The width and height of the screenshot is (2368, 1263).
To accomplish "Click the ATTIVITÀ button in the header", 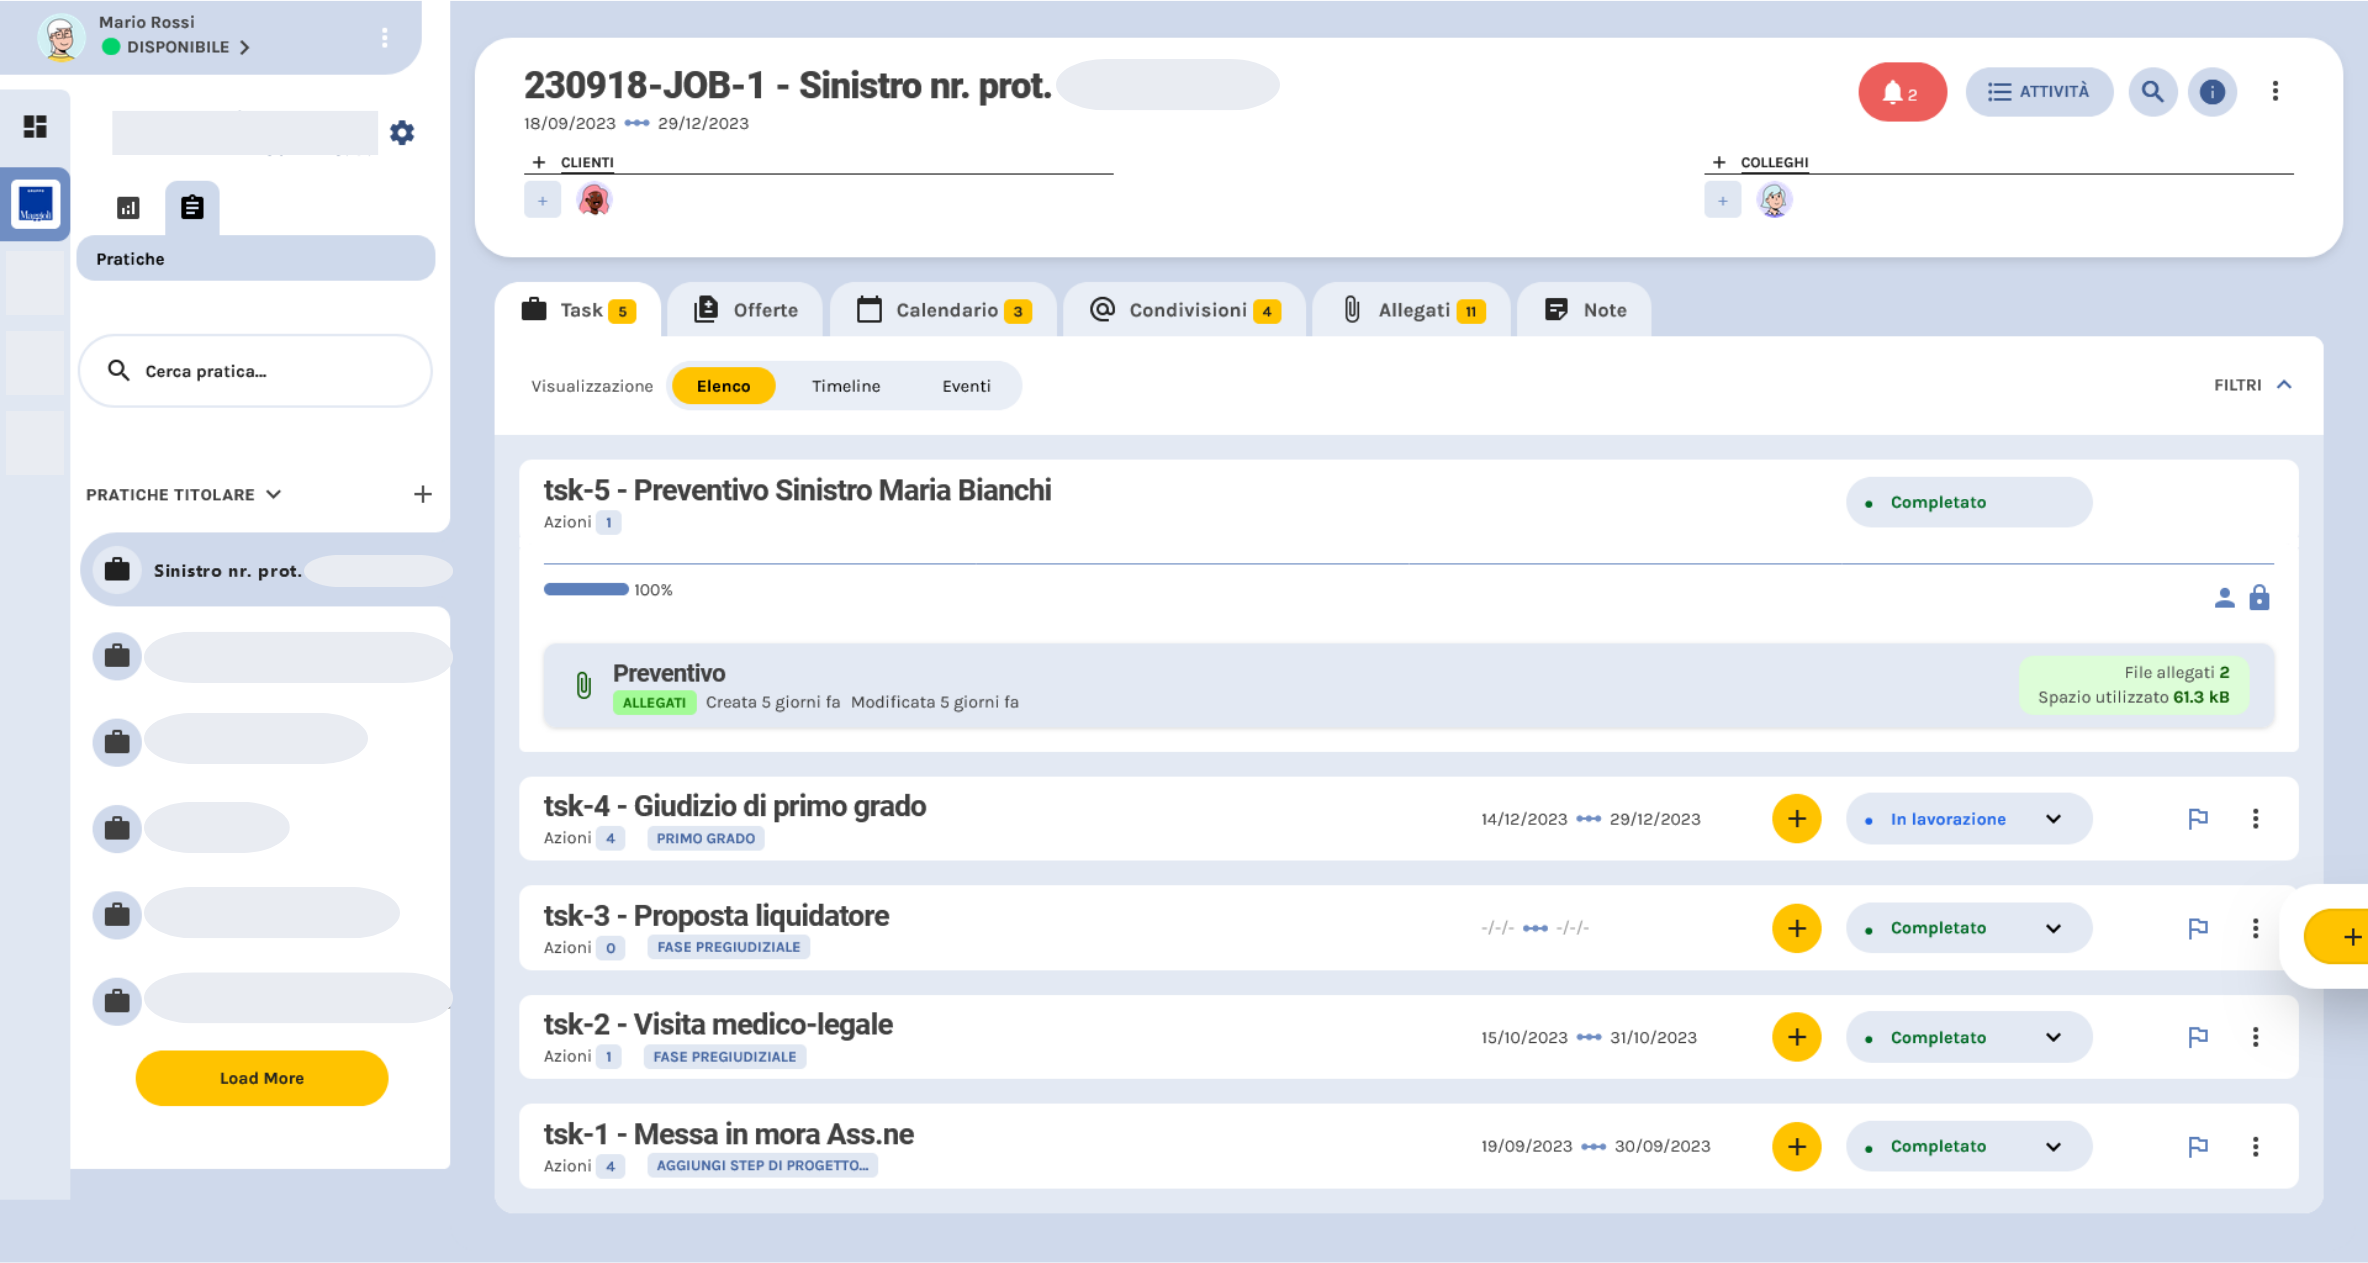I will click(2039, 91).
